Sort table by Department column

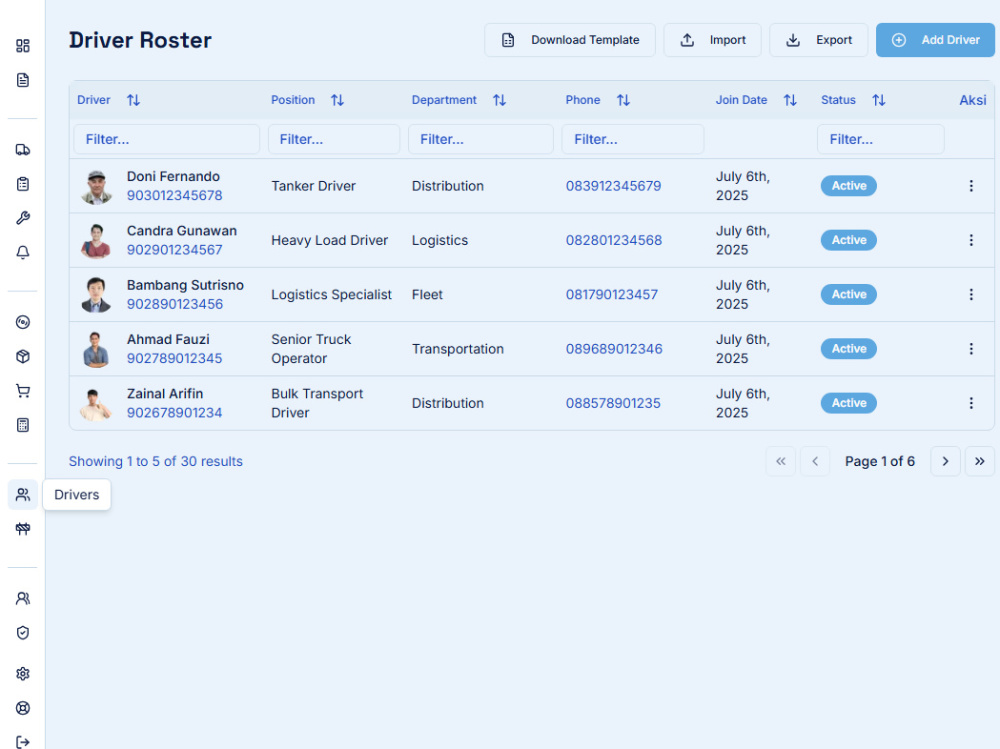[x=499, y=100]
